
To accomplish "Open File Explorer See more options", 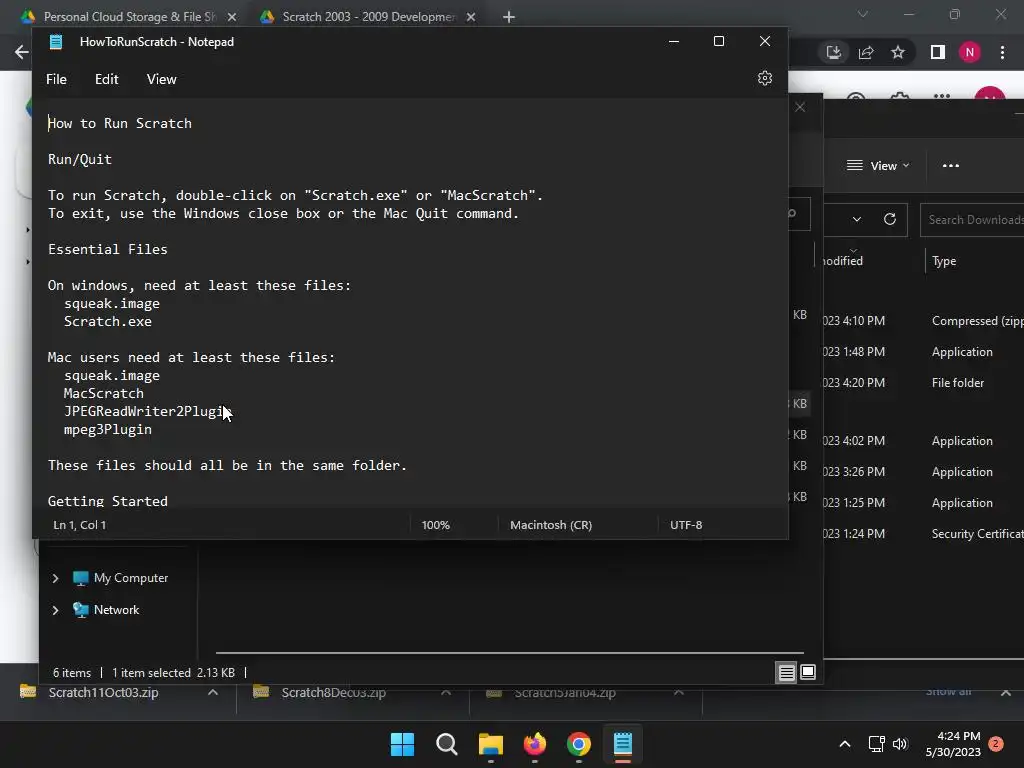I will (x=951, y=166).
